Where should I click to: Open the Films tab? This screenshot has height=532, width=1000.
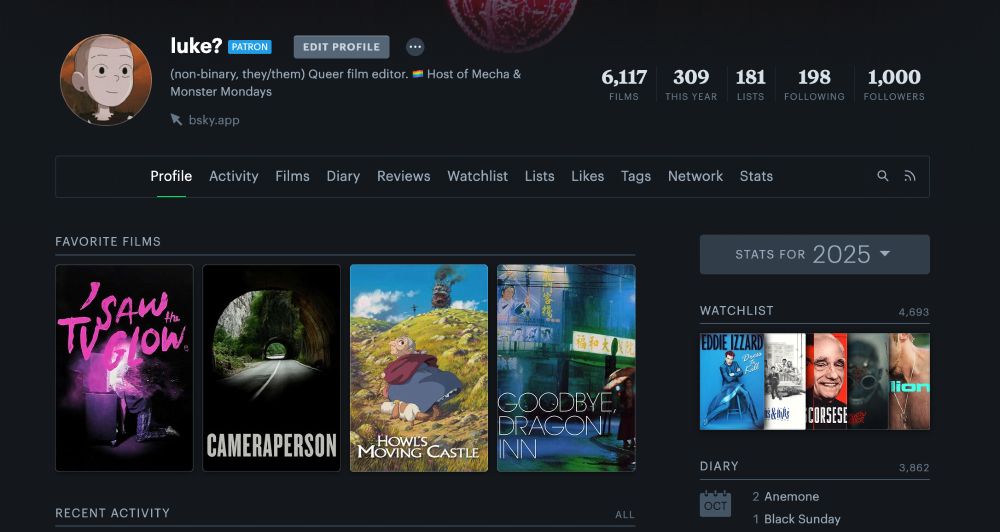click(292, 176)
